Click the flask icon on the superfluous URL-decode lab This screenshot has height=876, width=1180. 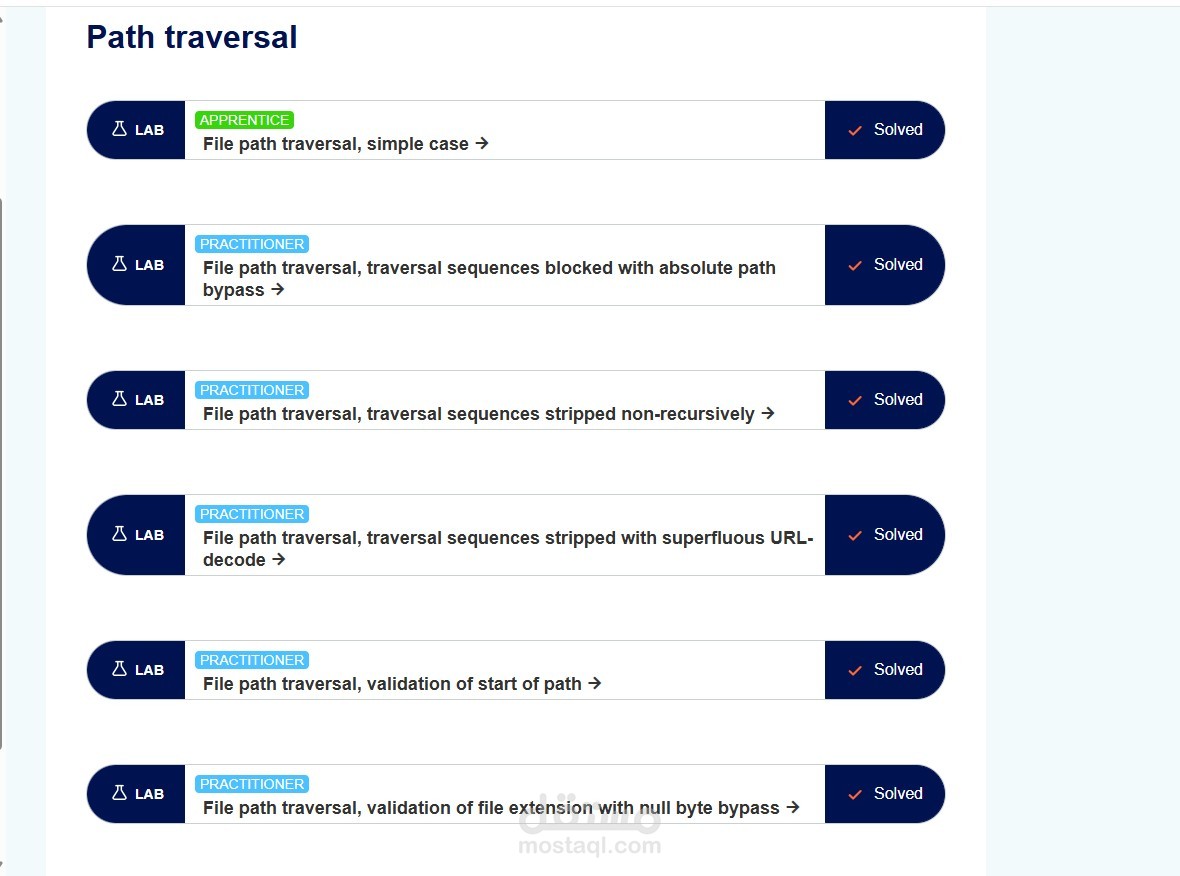[x=119, y=534]
